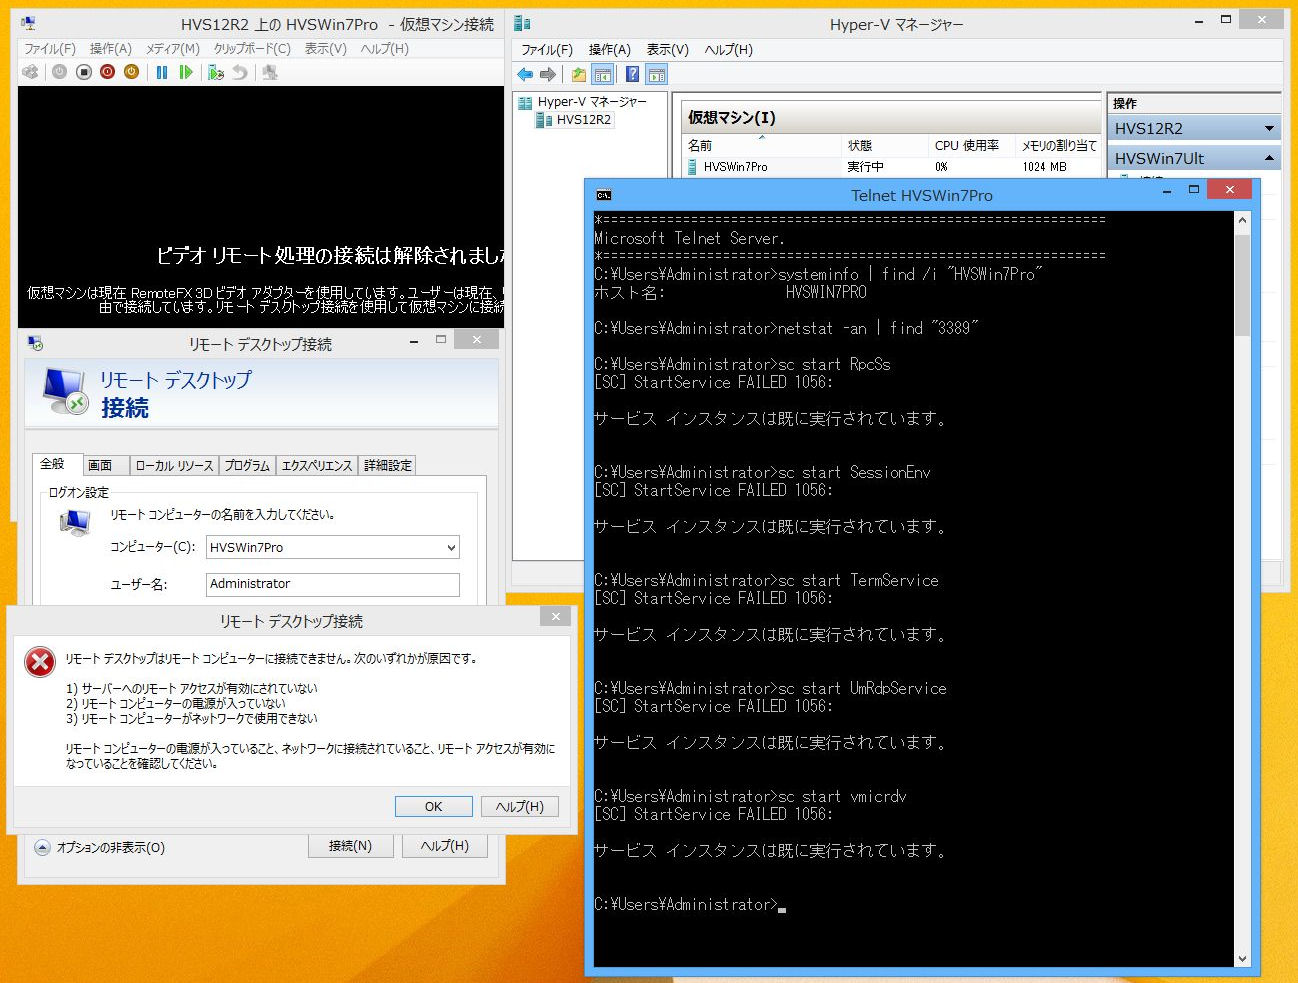This screenshot has height=983, width=1298.
Task: Click 実行中 state cell of HVSWin7Pro
Action: click(x=865, y=167)
